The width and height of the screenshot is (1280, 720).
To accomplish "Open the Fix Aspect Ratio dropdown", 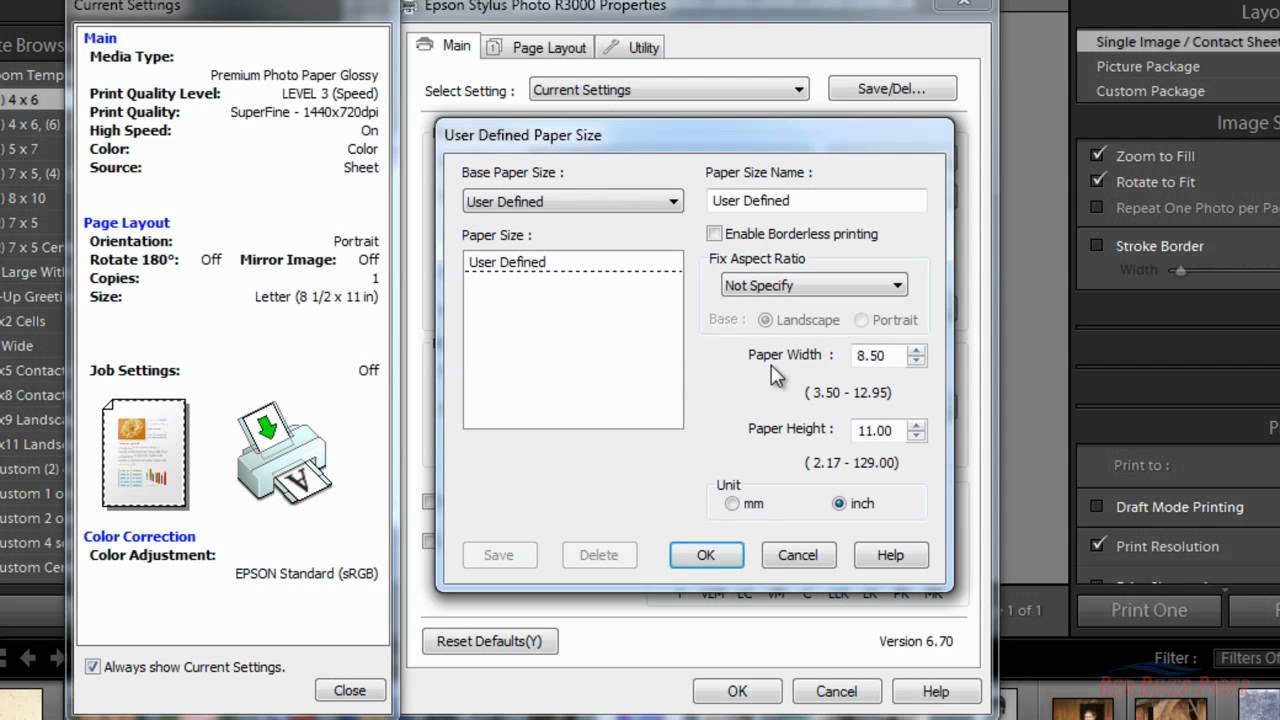I will pos(814,285).
